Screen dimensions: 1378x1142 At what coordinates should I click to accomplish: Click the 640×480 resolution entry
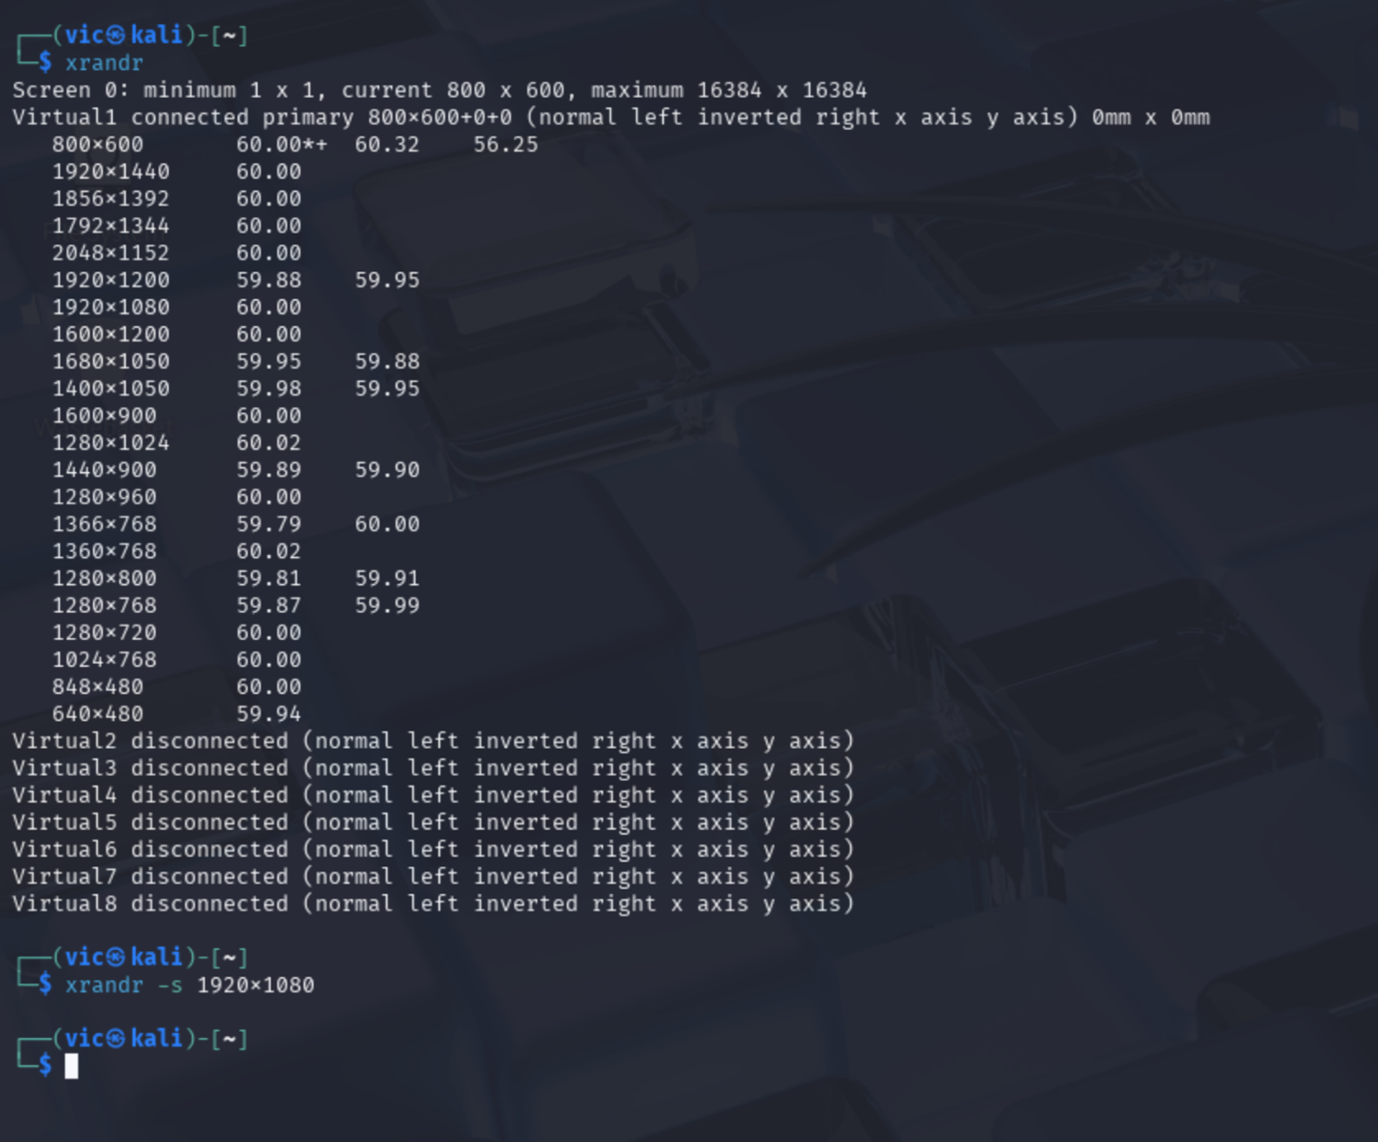tap(97, 714)
